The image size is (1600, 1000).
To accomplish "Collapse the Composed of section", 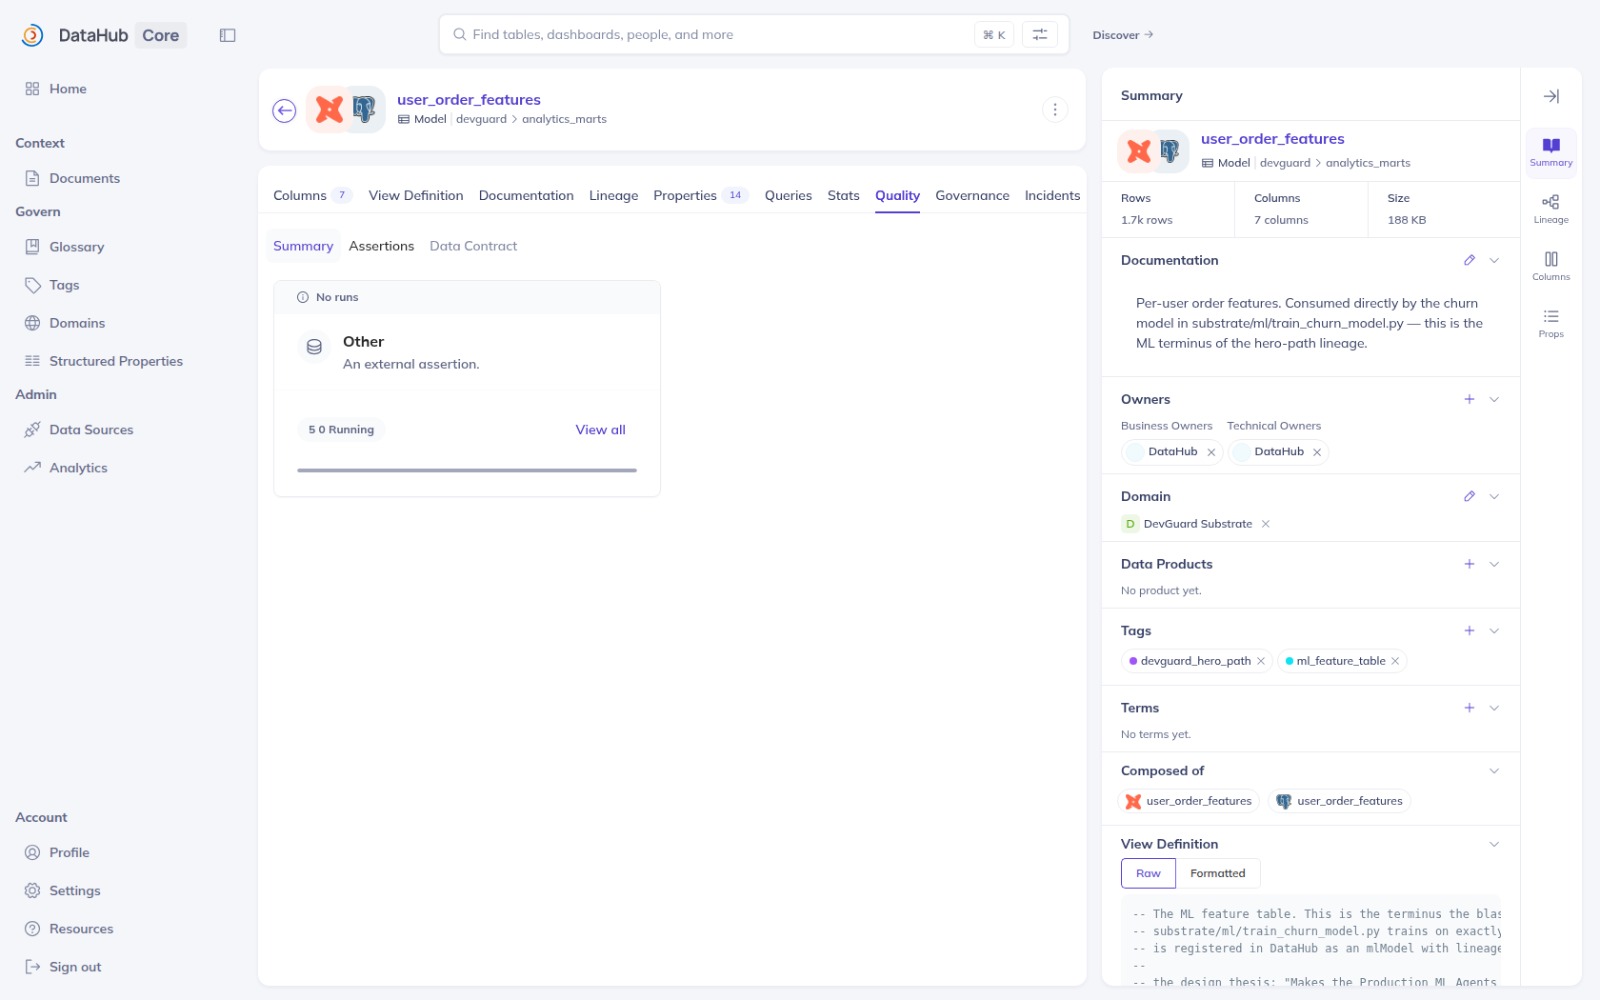I will coord(1494,771).
